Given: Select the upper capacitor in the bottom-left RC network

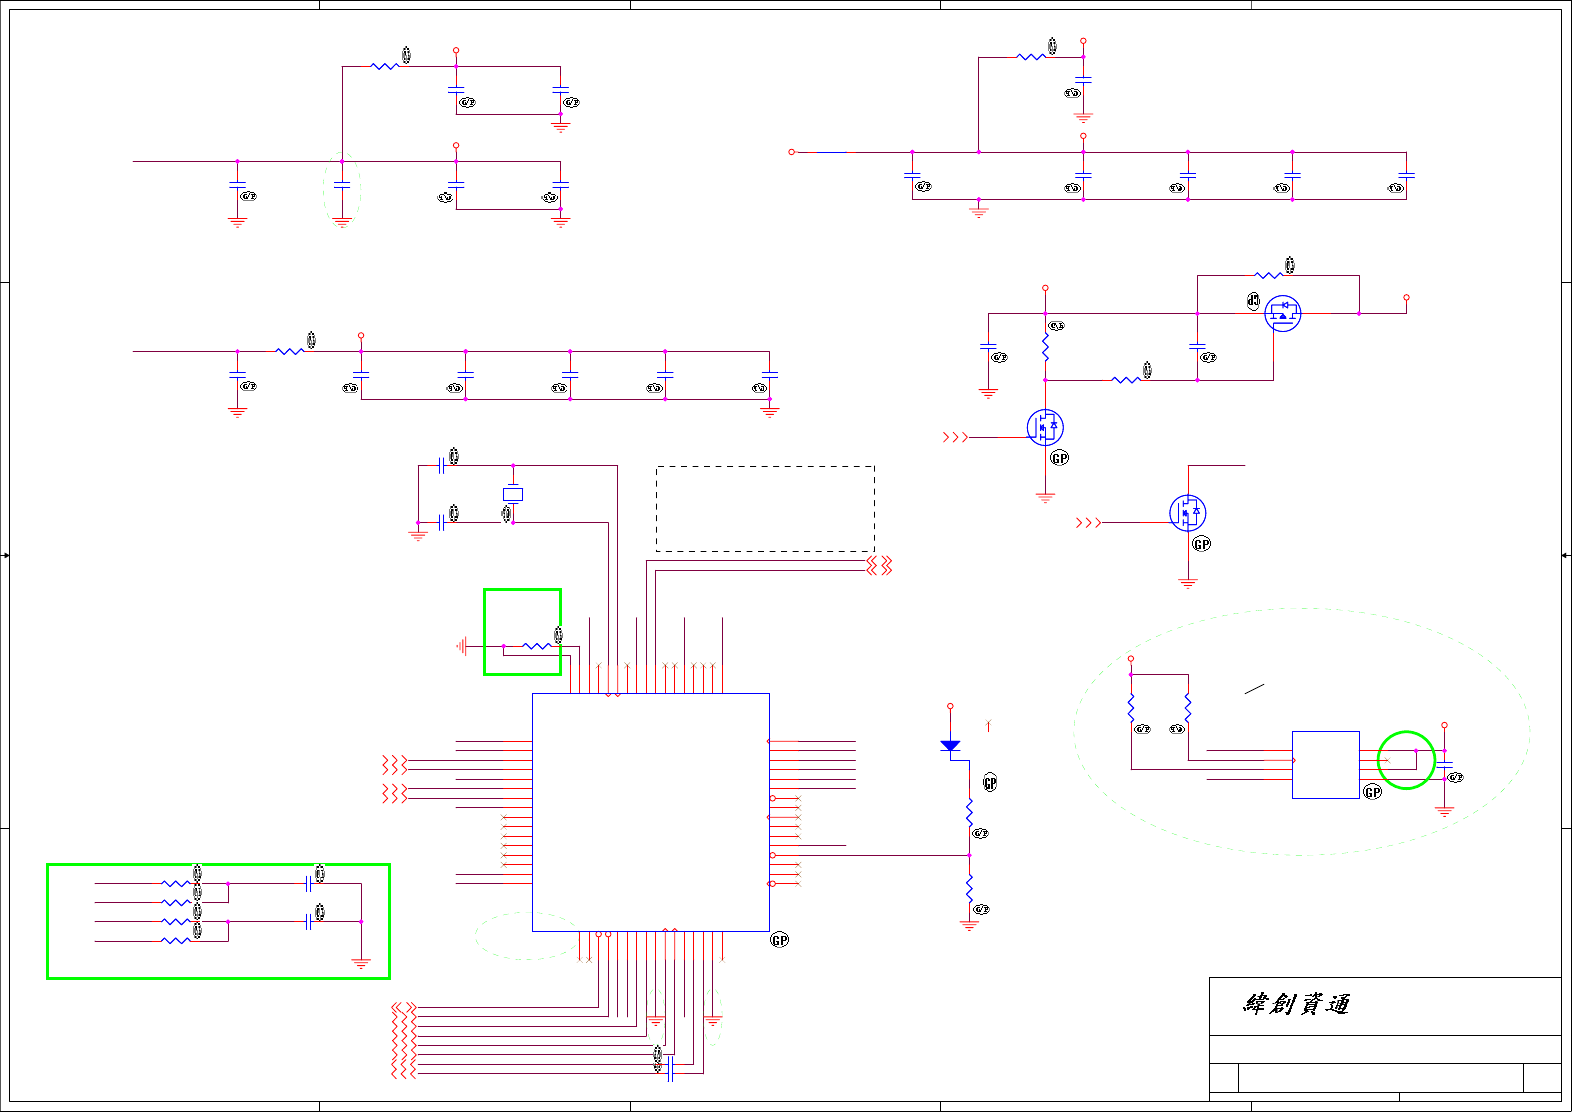Looking at the screenshot, I should click(x=309, y=883).
